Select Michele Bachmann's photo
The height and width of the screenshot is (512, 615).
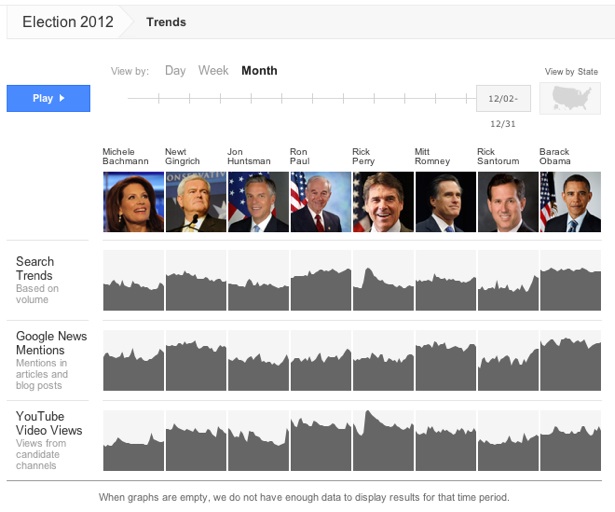coord(133,202)
